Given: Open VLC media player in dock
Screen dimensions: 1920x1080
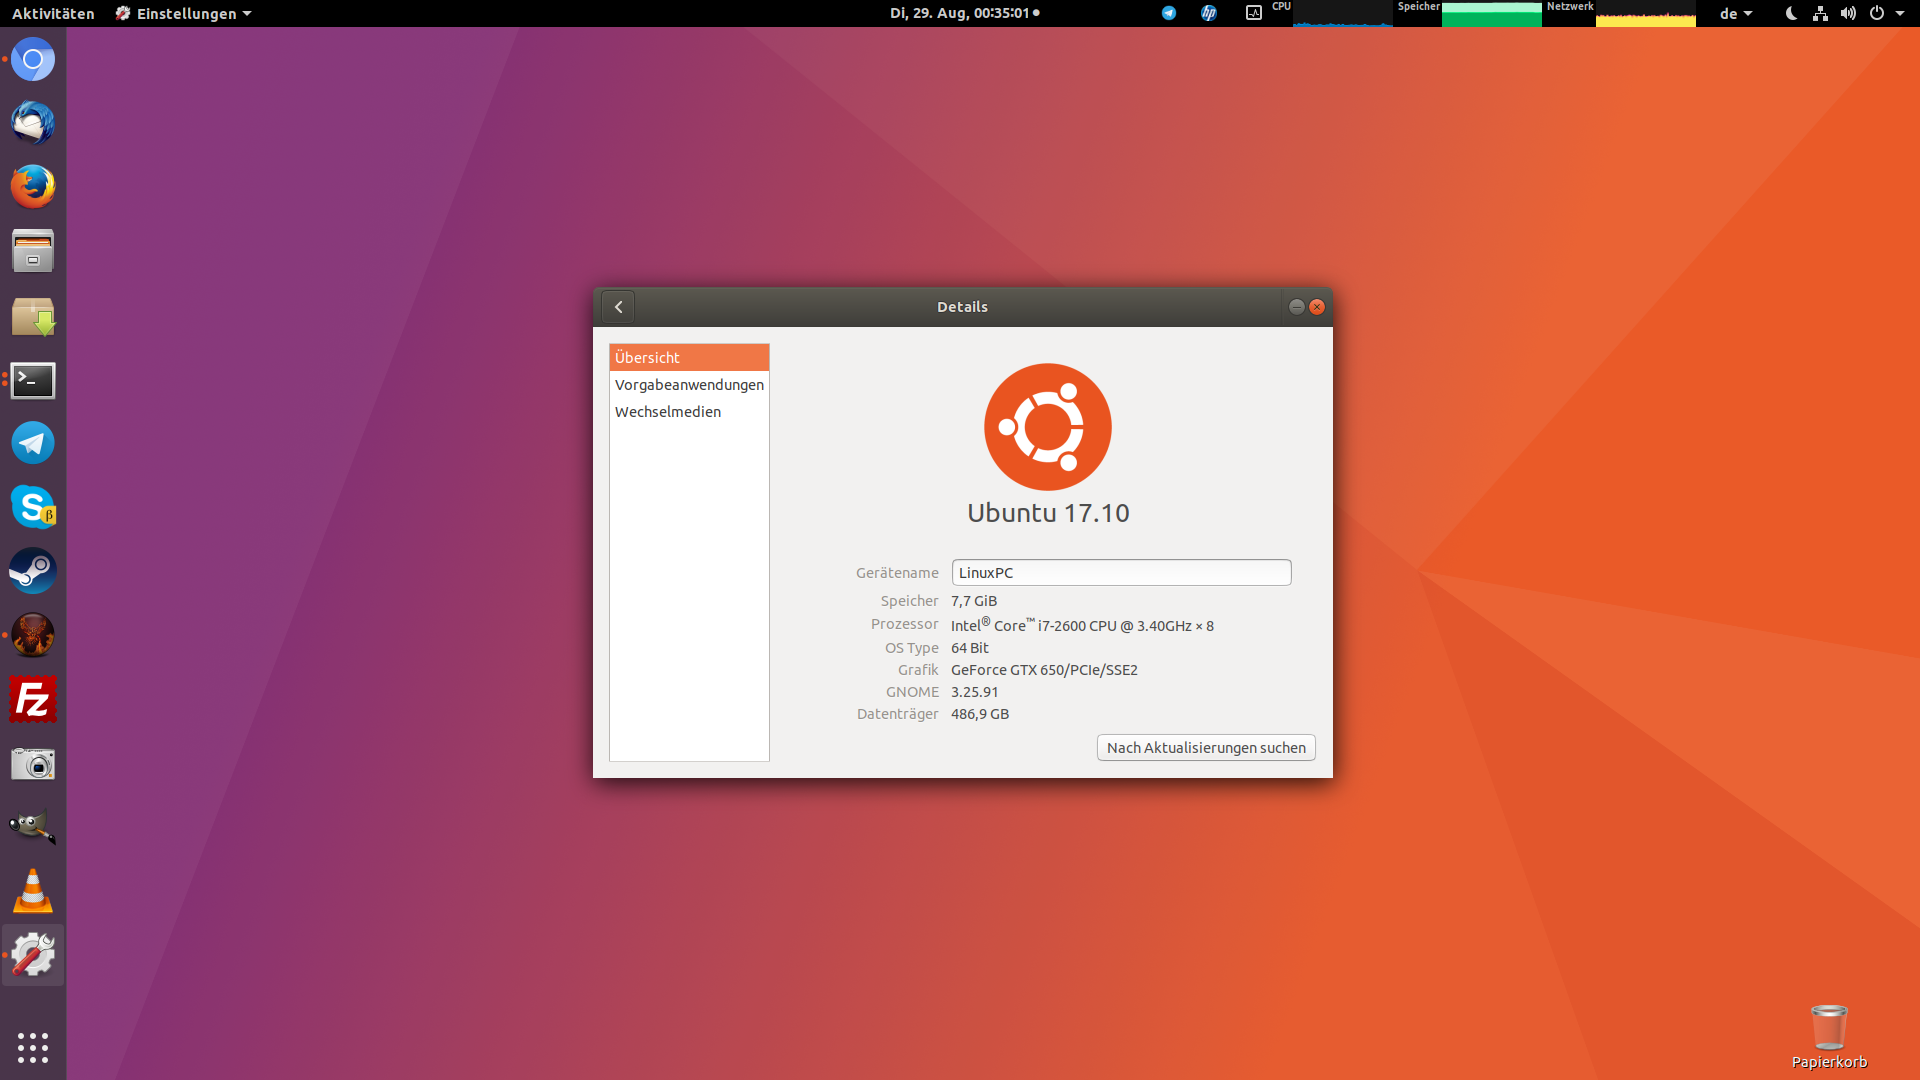Looking at the screenshot, I should click(x=33, y=891).
